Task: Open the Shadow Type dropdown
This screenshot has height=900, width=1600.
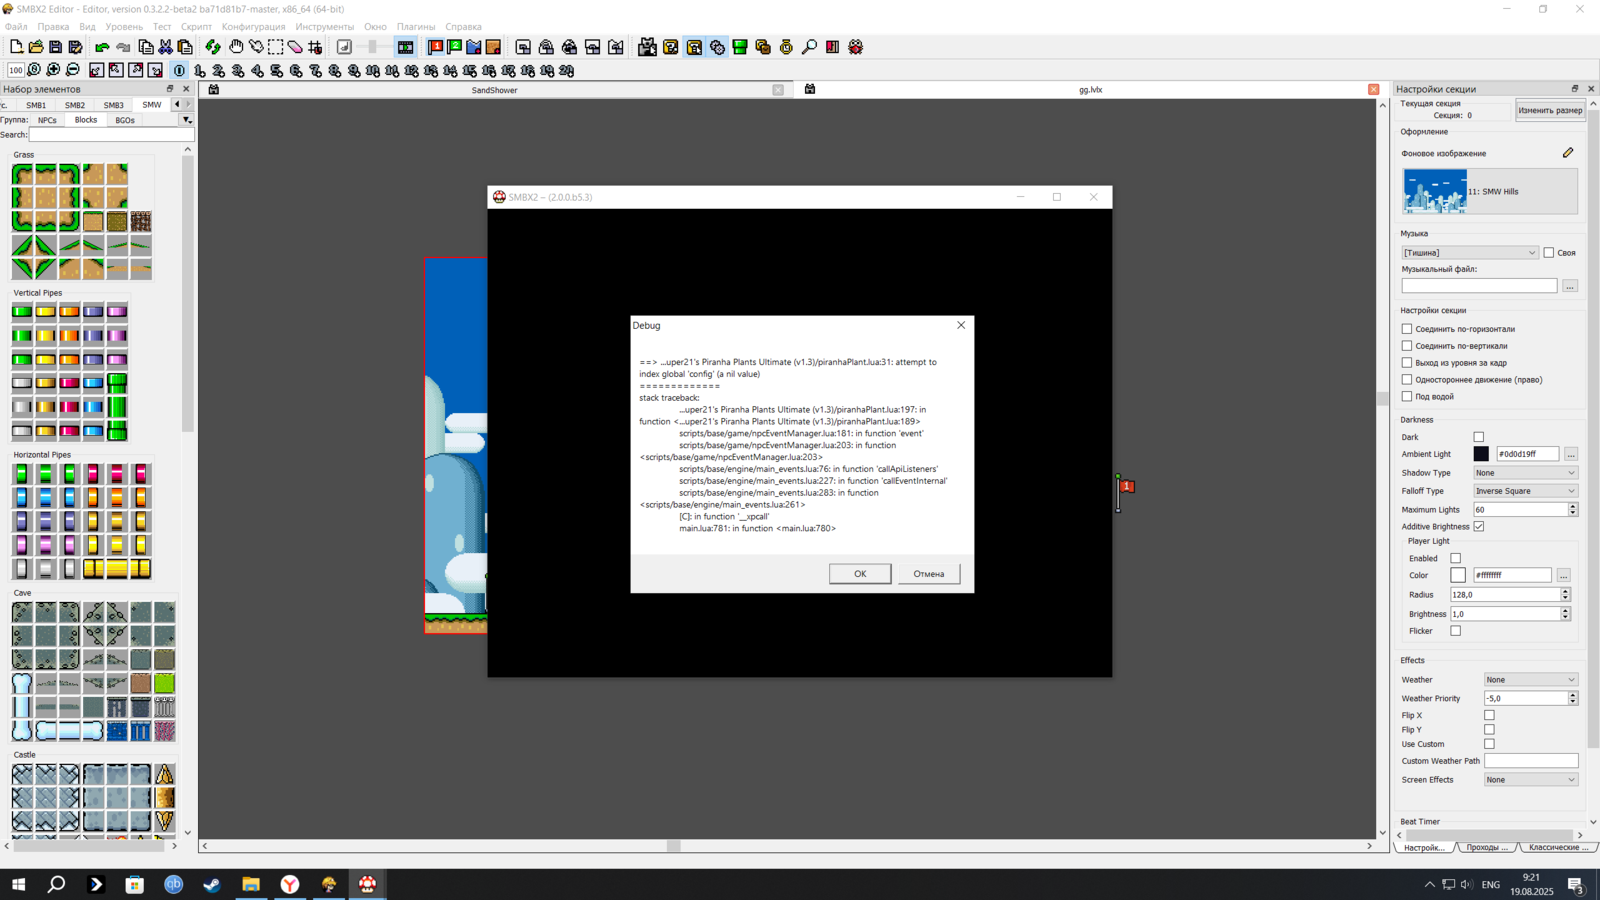Action: 1525,473
